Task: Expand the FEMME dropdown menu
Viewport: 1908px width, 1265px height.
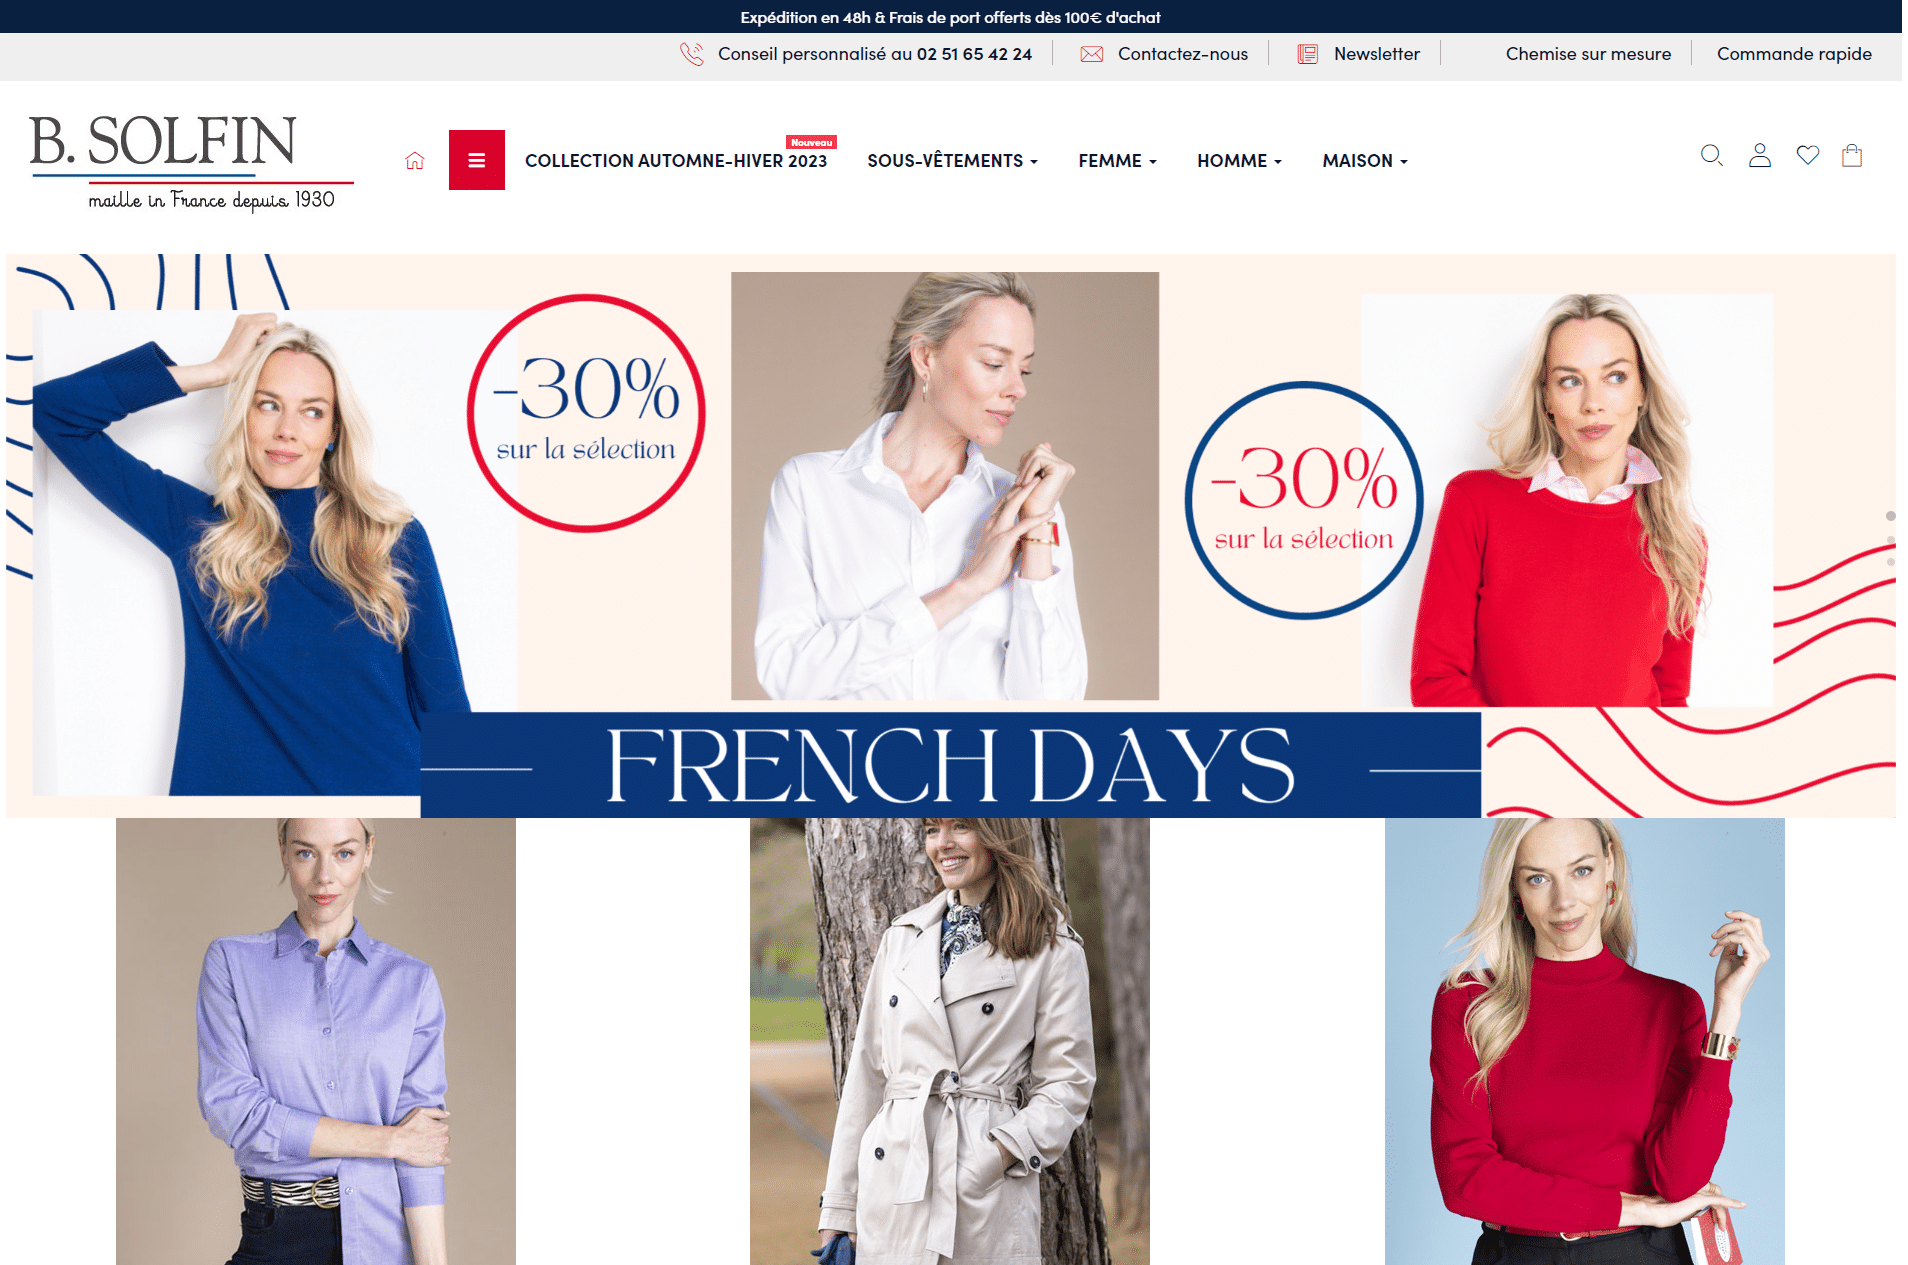Action: coord(1118,161)
